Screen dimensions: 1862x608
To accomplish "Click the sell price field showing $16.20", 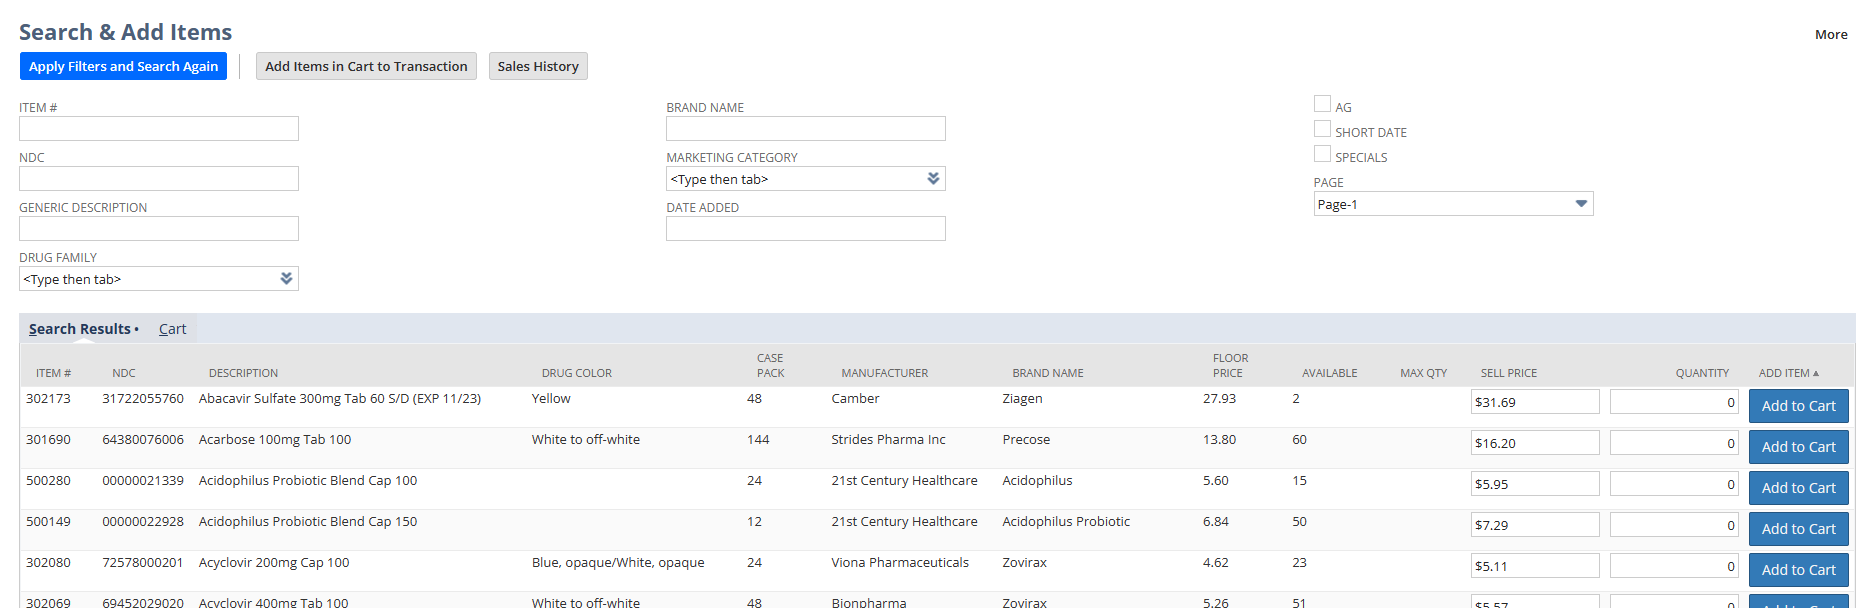I will pyautogui.click(x=1534, y=443).
